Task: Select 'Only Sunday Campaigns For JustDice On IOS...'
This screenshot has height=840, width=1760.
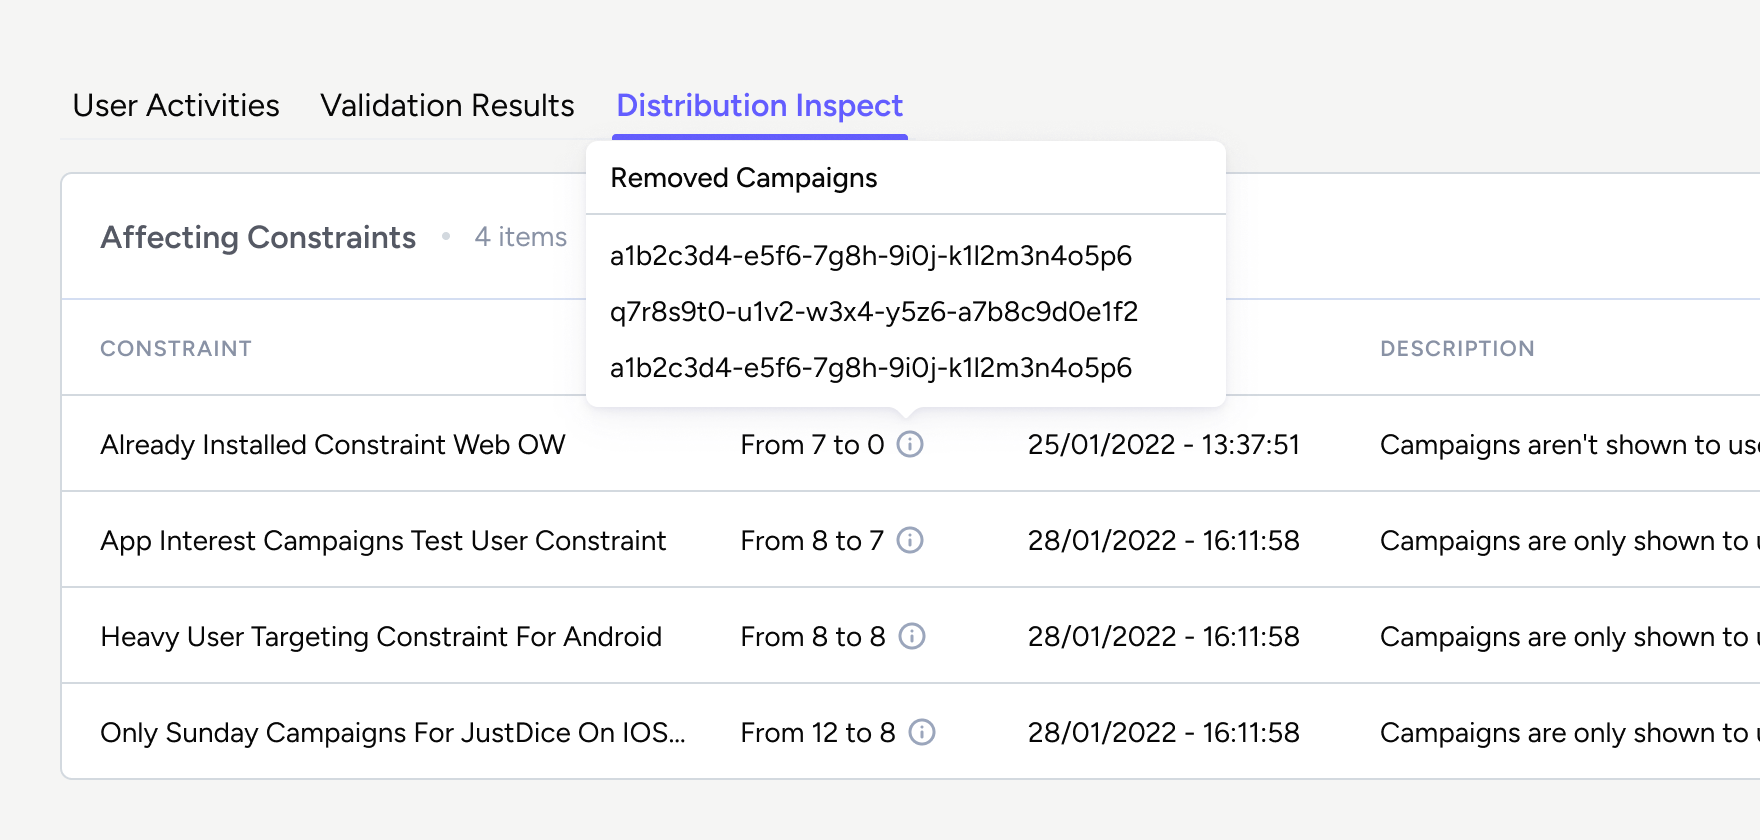Action: (393, 732)
